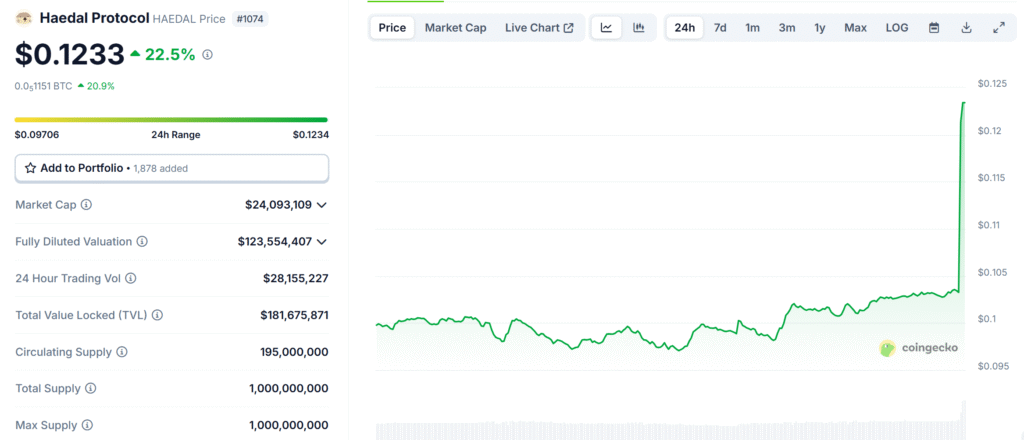Open the Live Chart link

539,28
